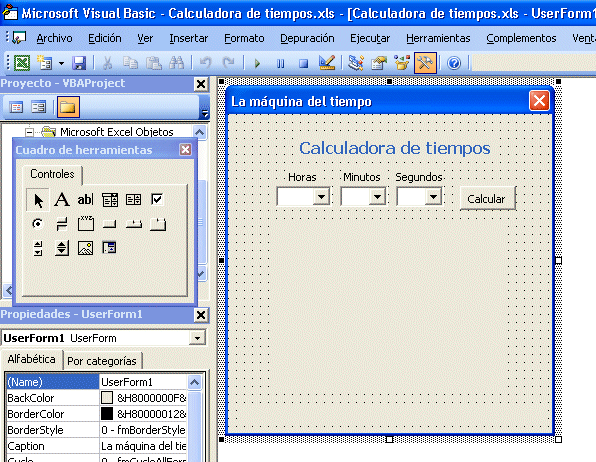Select the TextBox 'ab|' control tool
The height and width of the screenshot is (462, 596).
[85, 199]
